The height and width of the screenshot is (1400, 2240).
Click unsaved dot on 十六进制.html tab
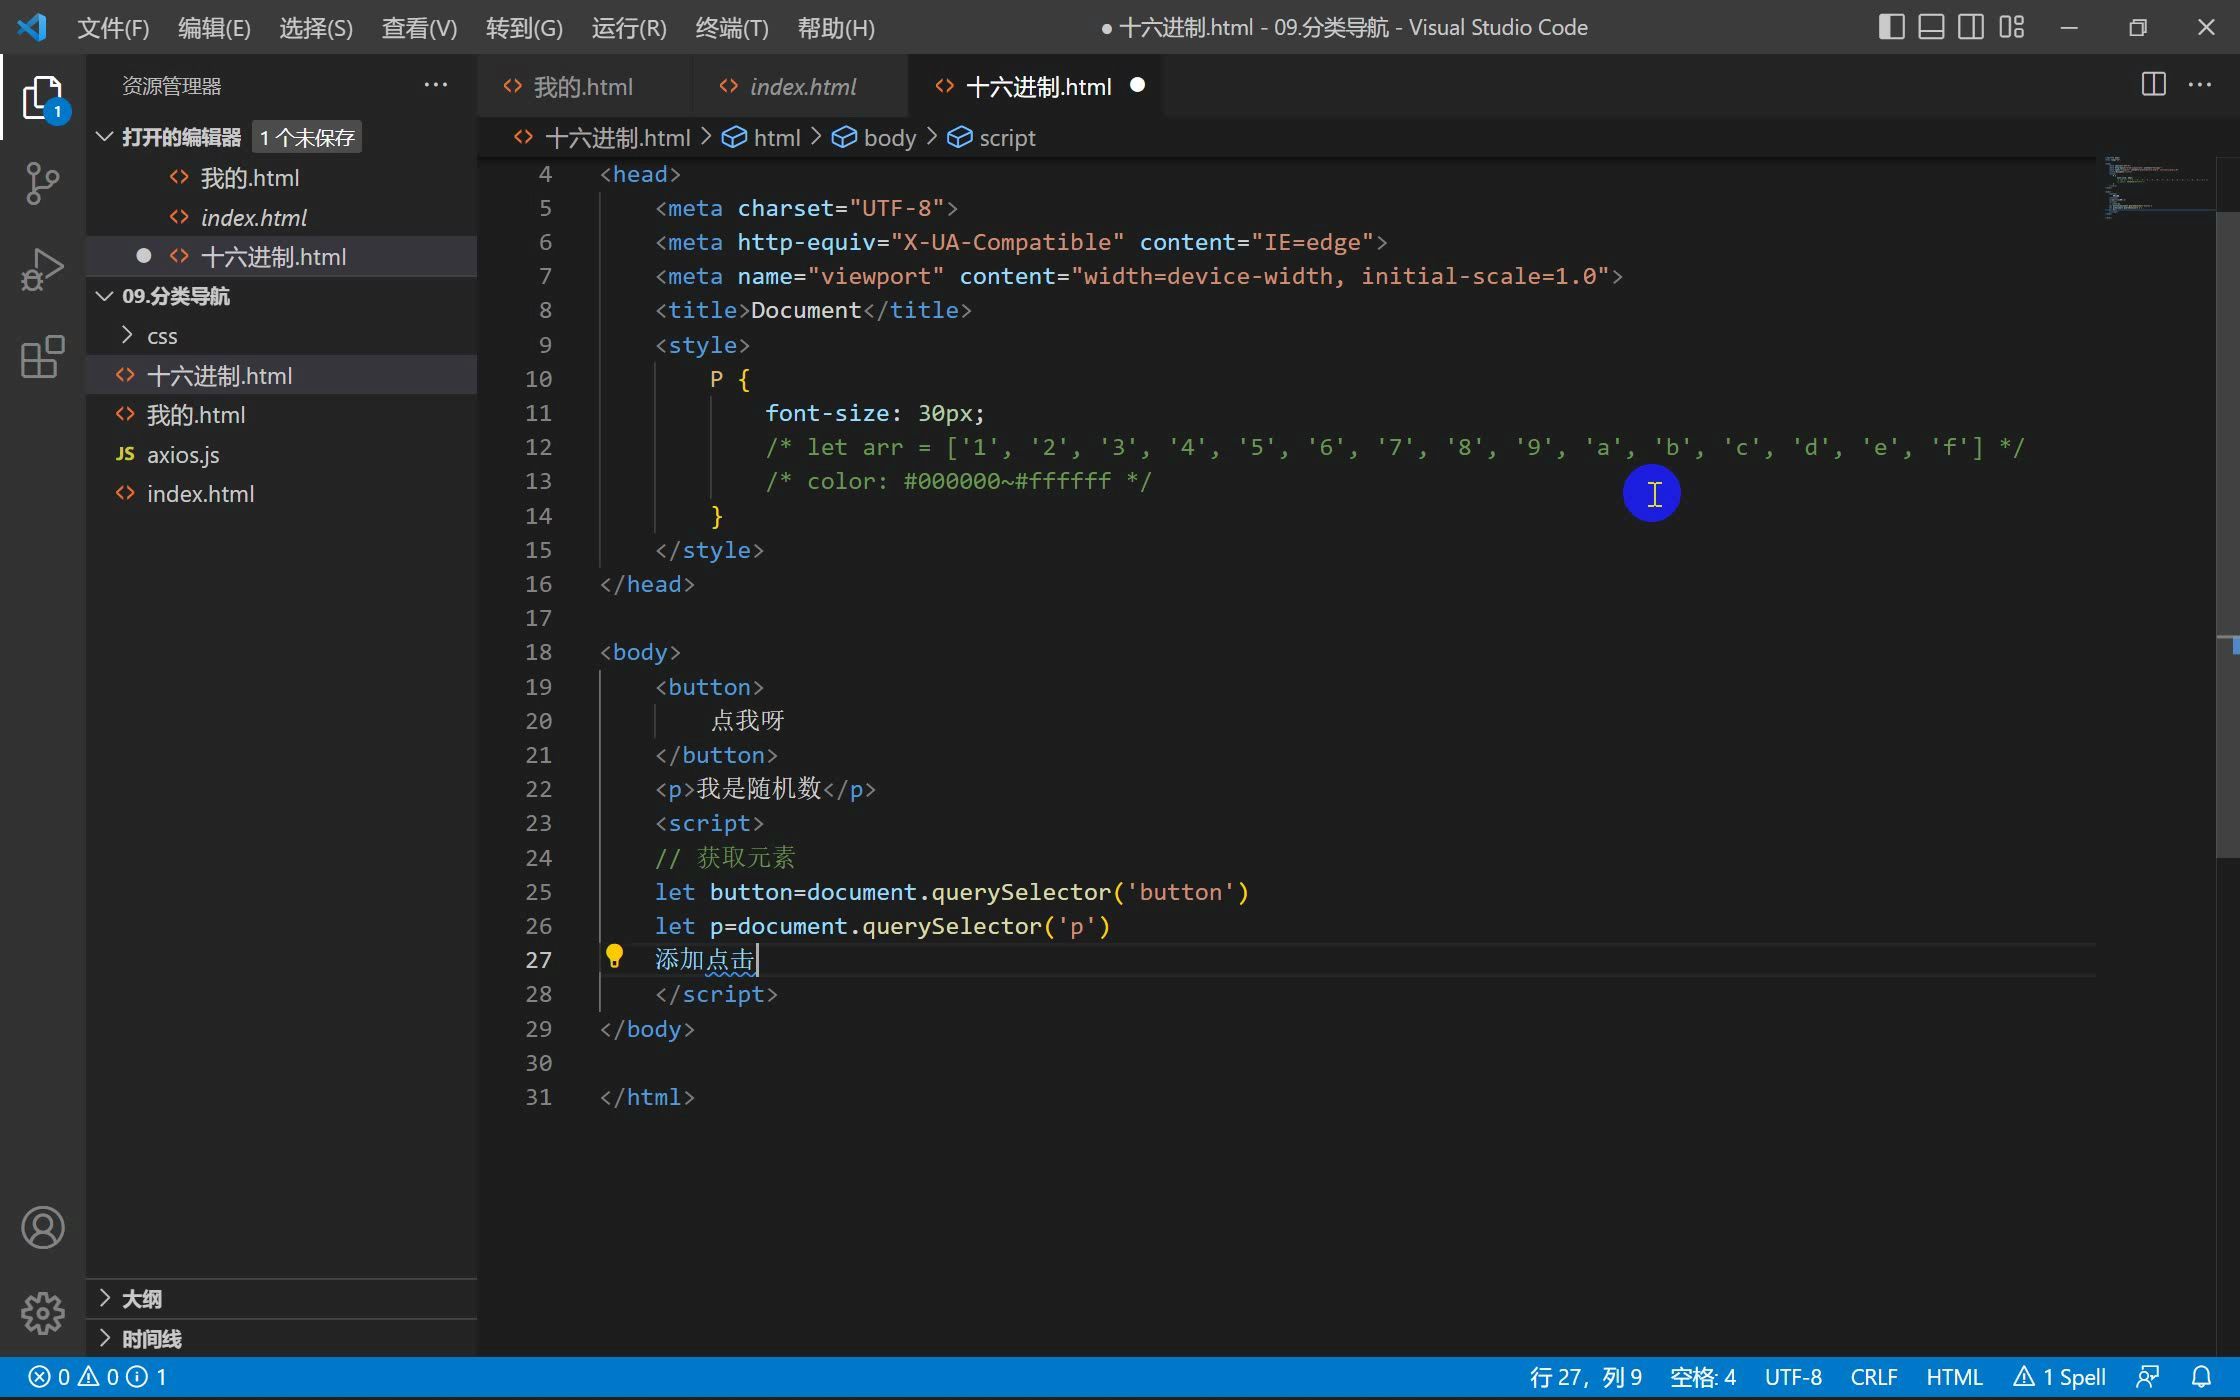(1137, 85)
